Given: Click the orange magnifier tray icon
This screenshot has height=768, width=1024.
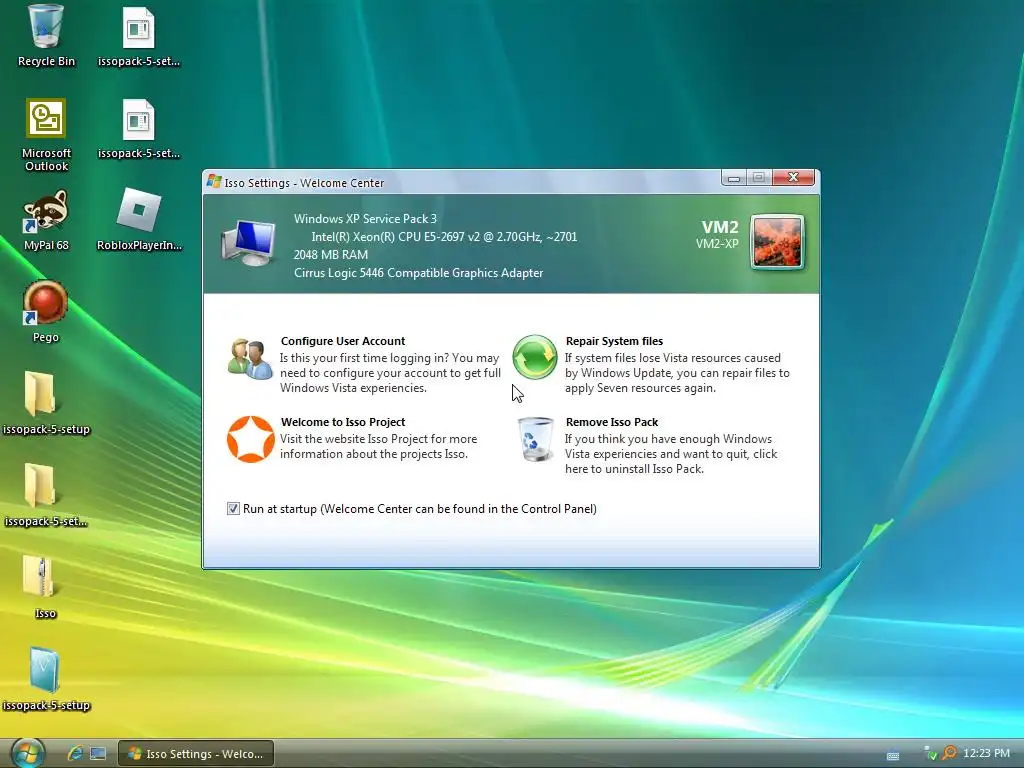Looking at the screenshot, I should (x=950, y=753).
